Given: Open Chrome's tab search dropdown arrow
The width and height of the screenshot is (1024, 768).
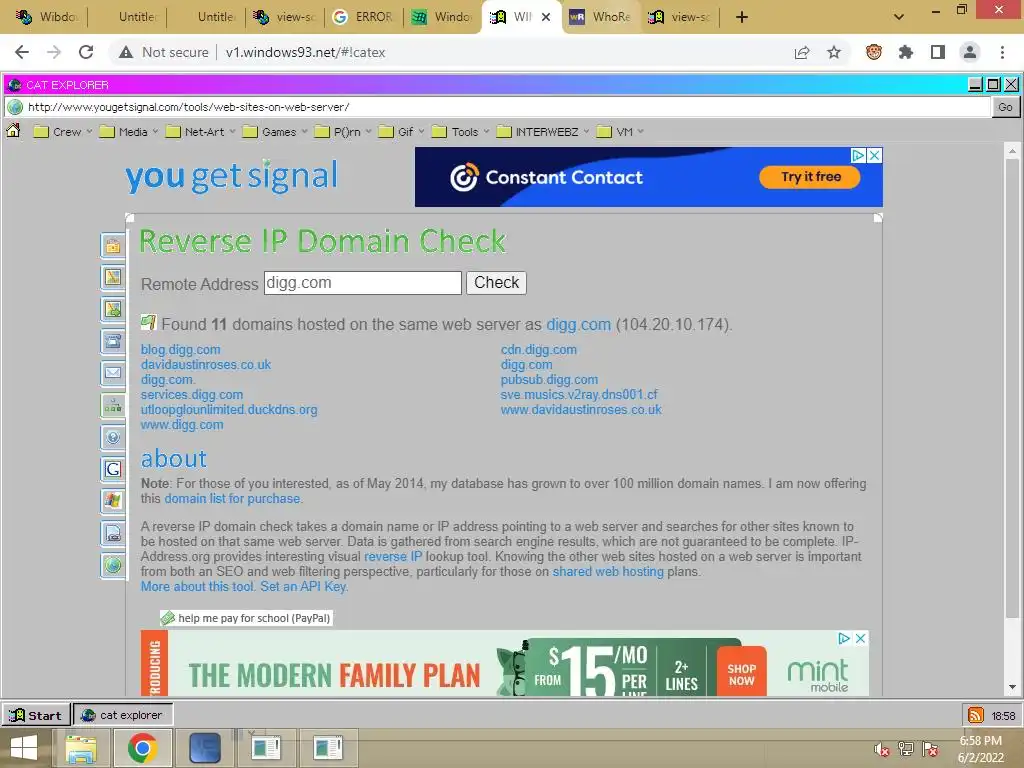Looking at the screenshot, I should 899,17.
